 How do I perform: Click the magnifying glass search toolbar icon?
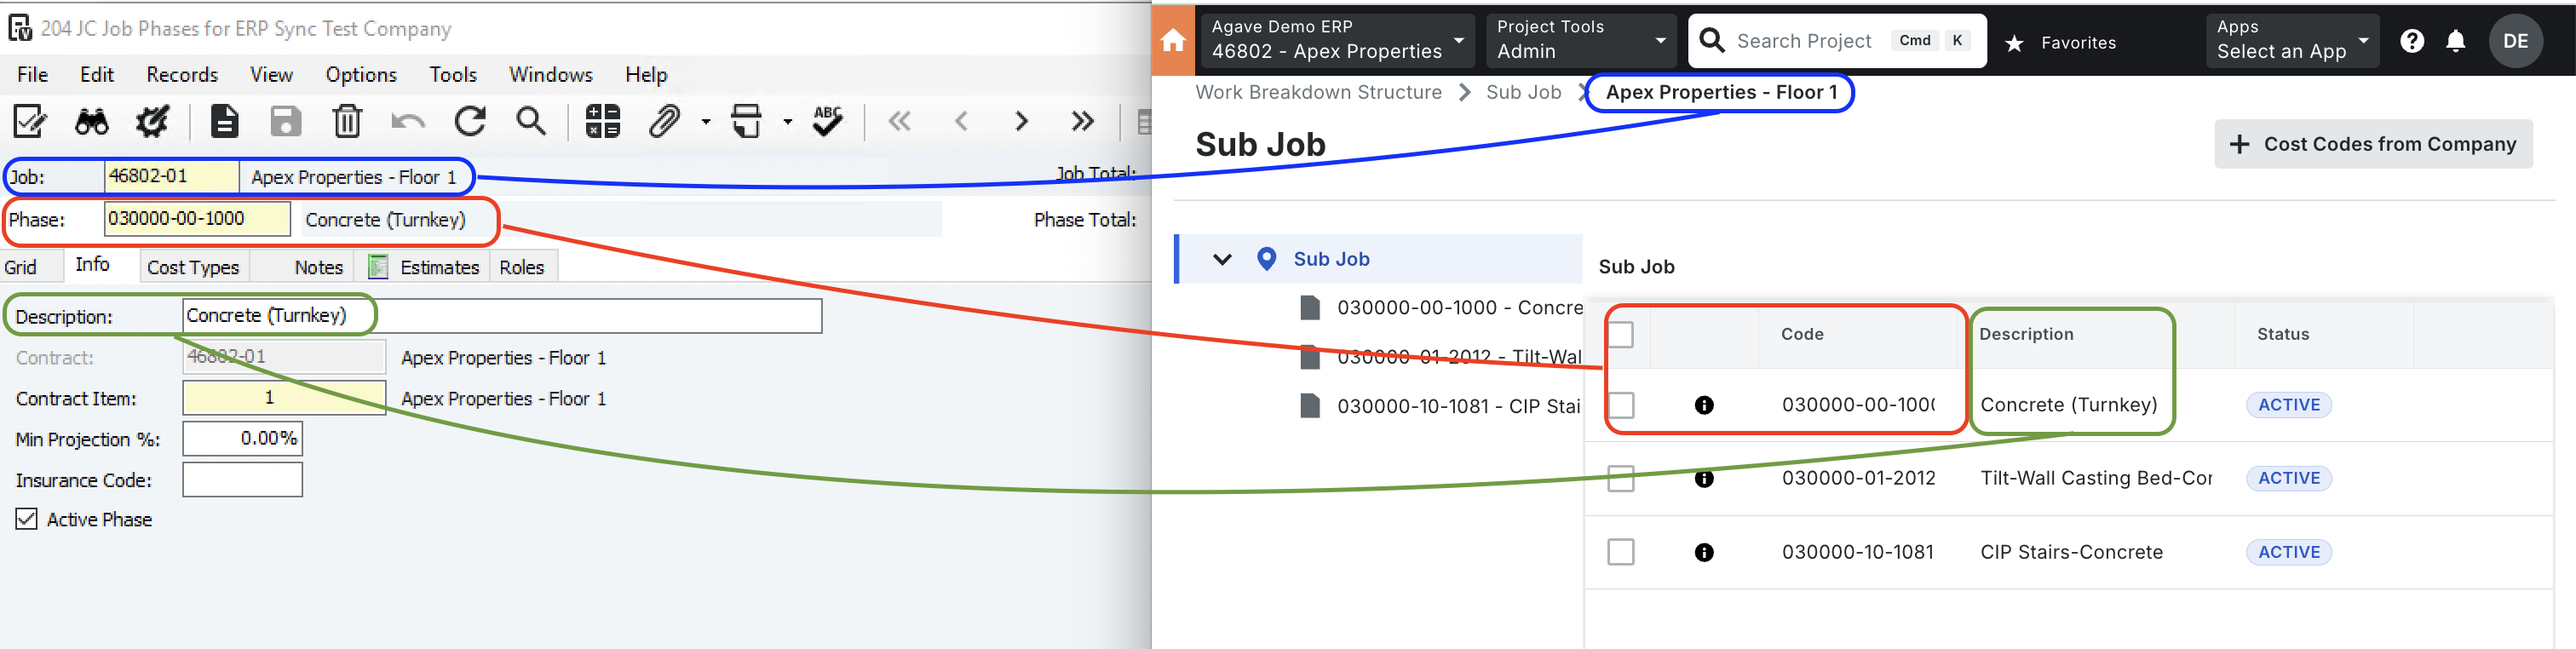coord(531,122)
